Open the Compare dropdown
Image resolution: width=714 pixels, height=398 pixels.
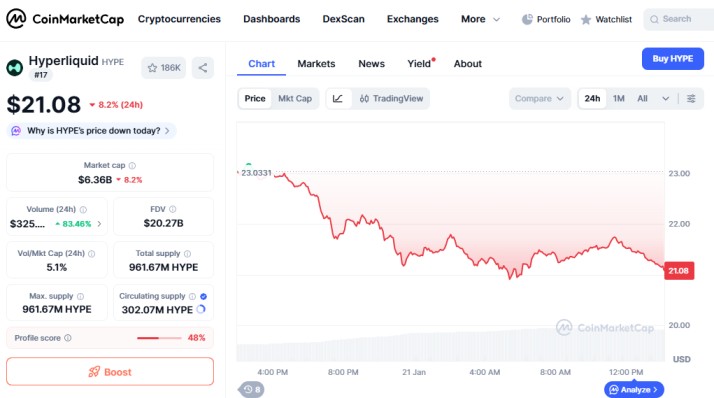click(539, 98)
